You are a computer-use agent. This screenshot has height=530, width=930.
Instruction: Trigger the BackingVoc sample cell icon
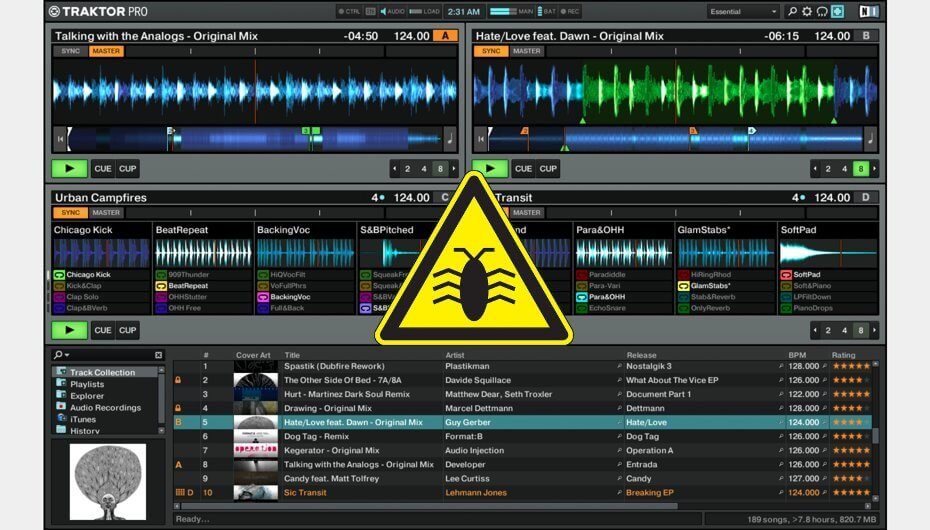[x=263, y=297]
